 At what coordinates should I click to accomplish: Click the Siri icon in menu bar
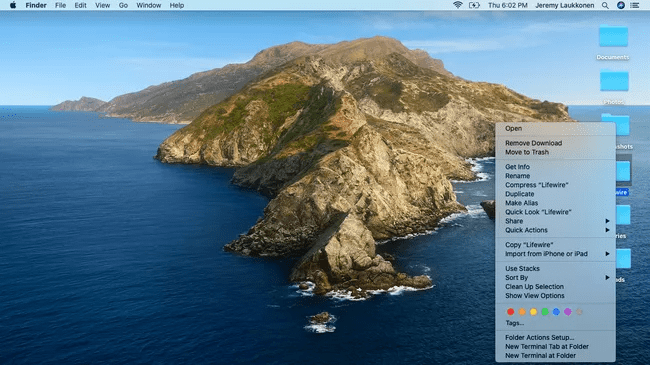click(621, 5)
